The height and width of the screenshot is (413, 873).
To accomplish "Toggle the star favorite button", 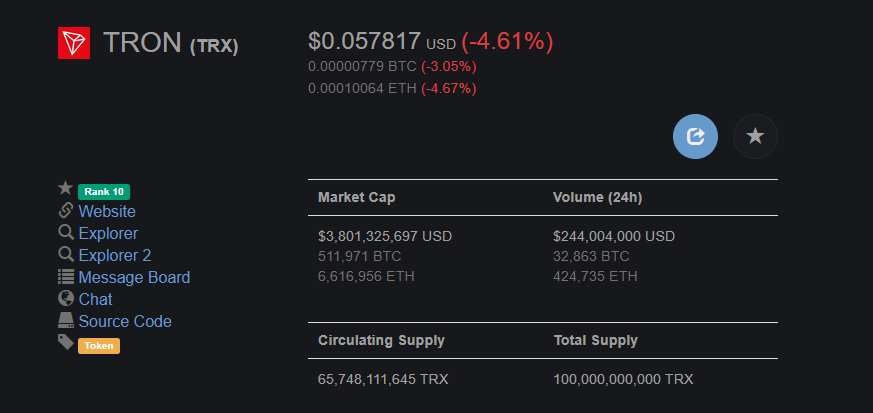I will click(755, 136).
